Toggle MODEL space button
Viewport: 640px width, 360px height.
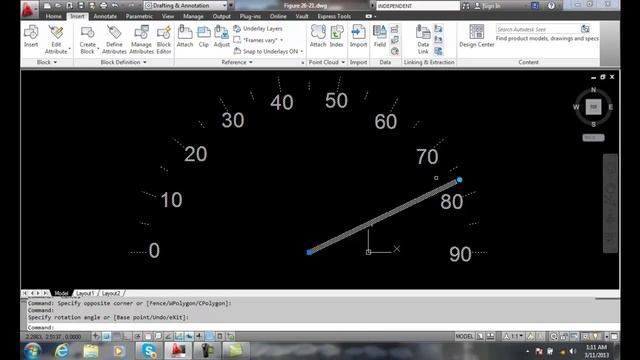(x=464, y=336)
